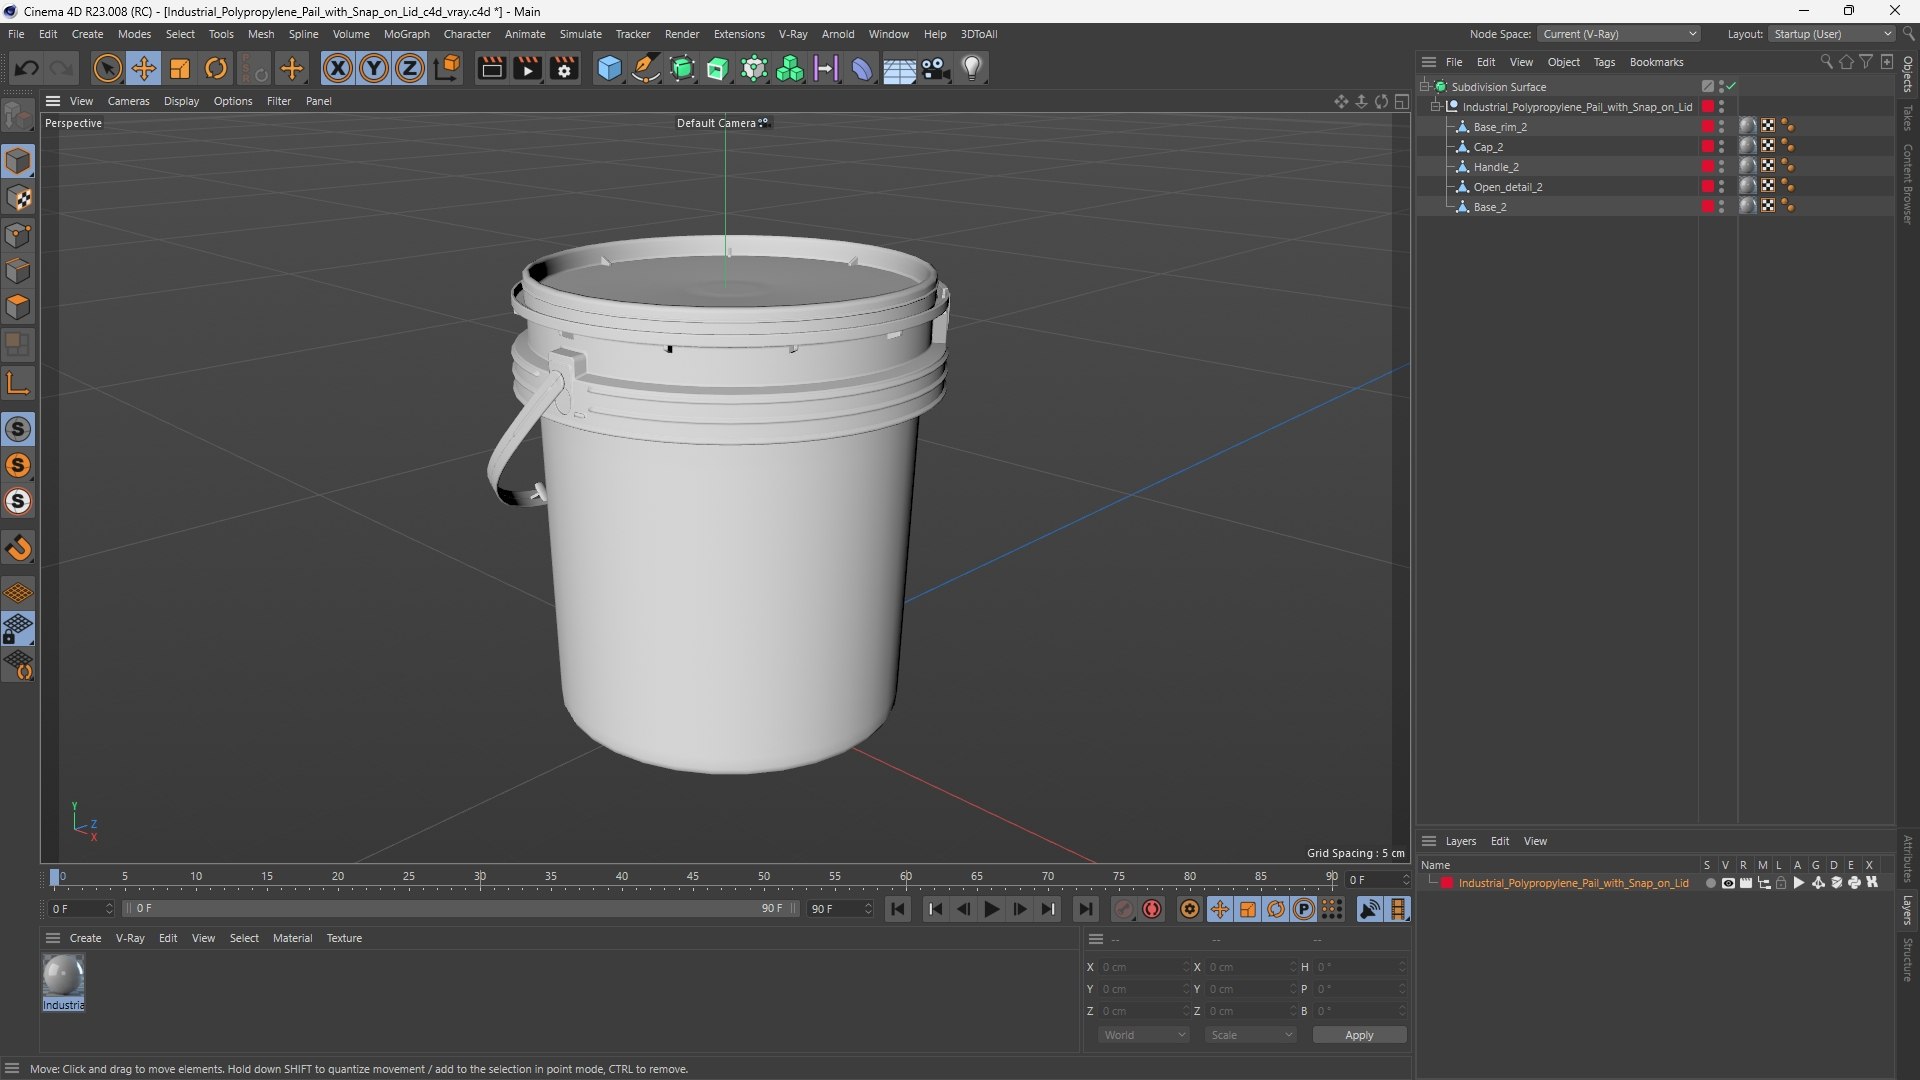
Task: Activate the Rotate tool
Action: pos(216,68)
